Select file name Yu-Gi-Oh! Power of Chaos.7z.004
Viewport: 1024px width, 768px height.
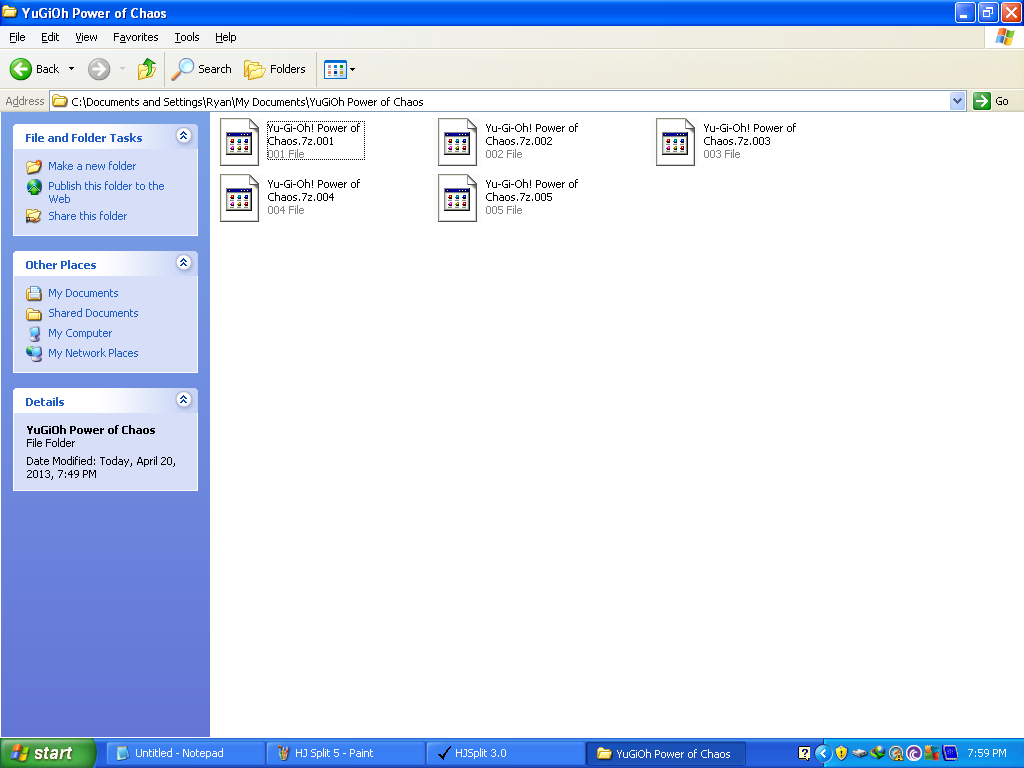[313, 191]
